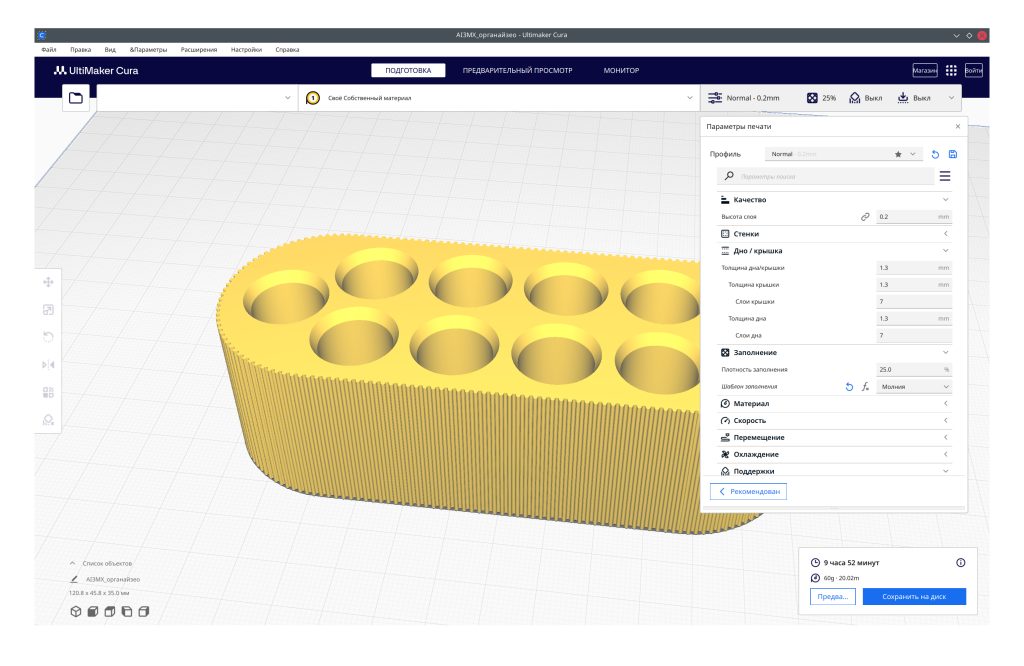Image resolution: width=1024 pixels, height=666 pixels.
Task: Click the open file folder icon
Action: [76, 97]
